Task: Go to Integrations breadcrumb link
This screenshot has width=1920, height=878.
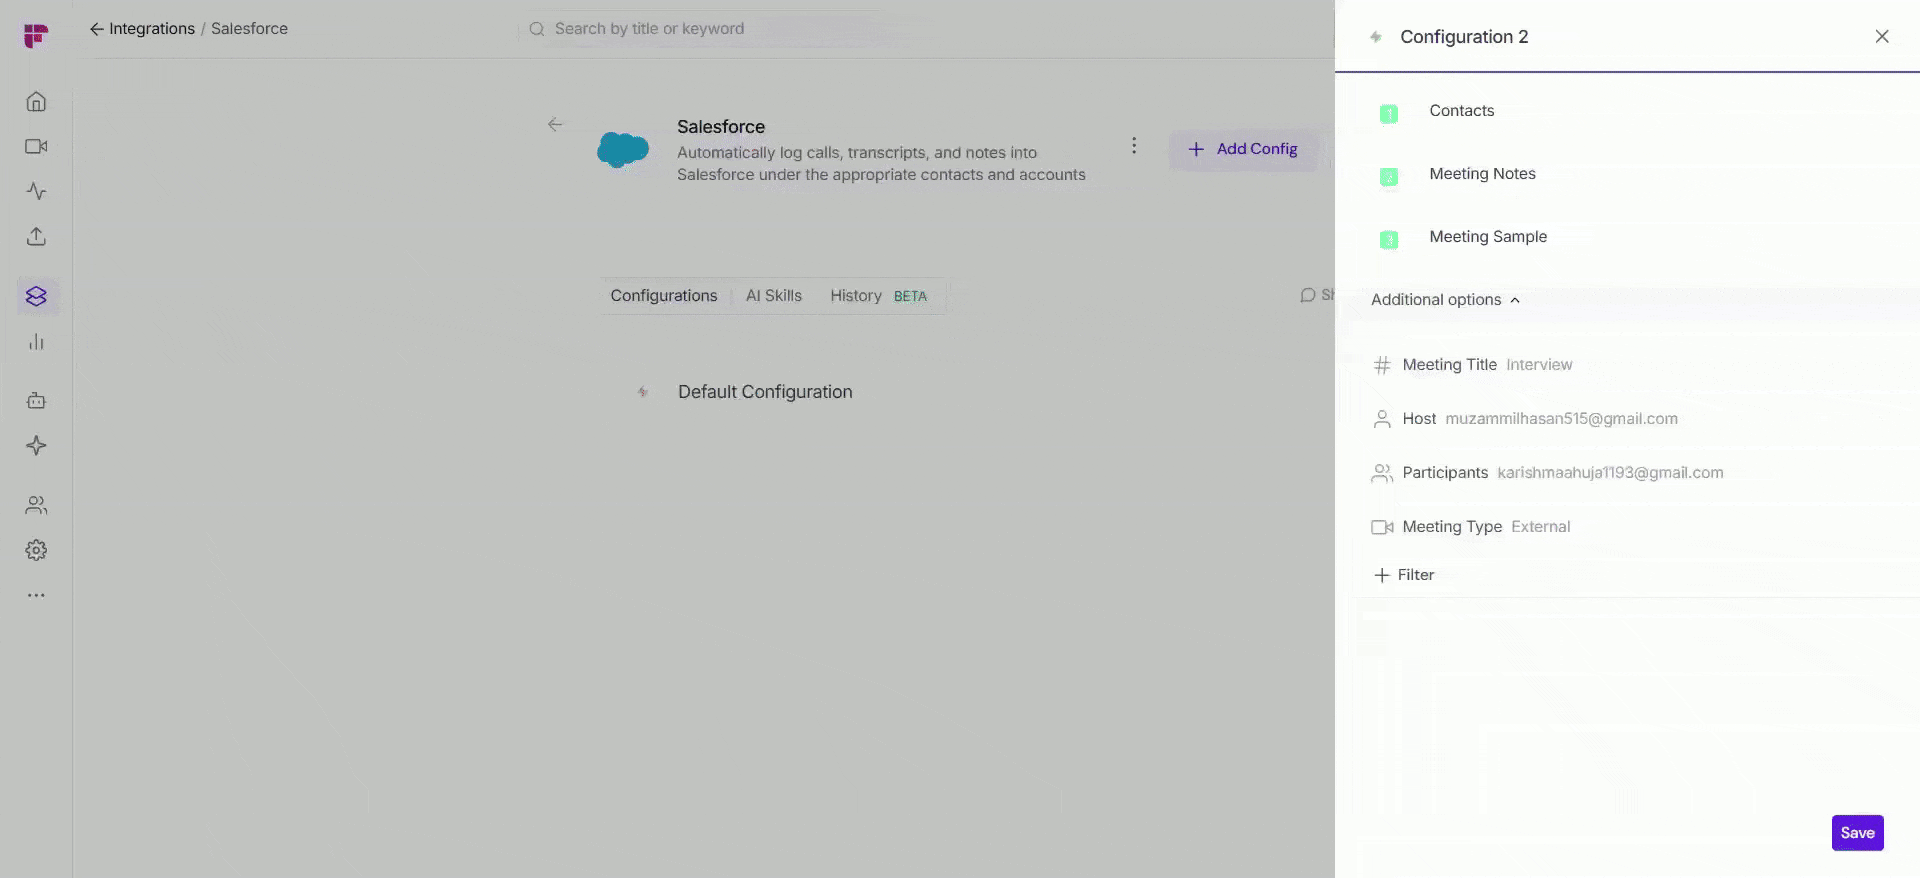Action: [x=152, y=29]
